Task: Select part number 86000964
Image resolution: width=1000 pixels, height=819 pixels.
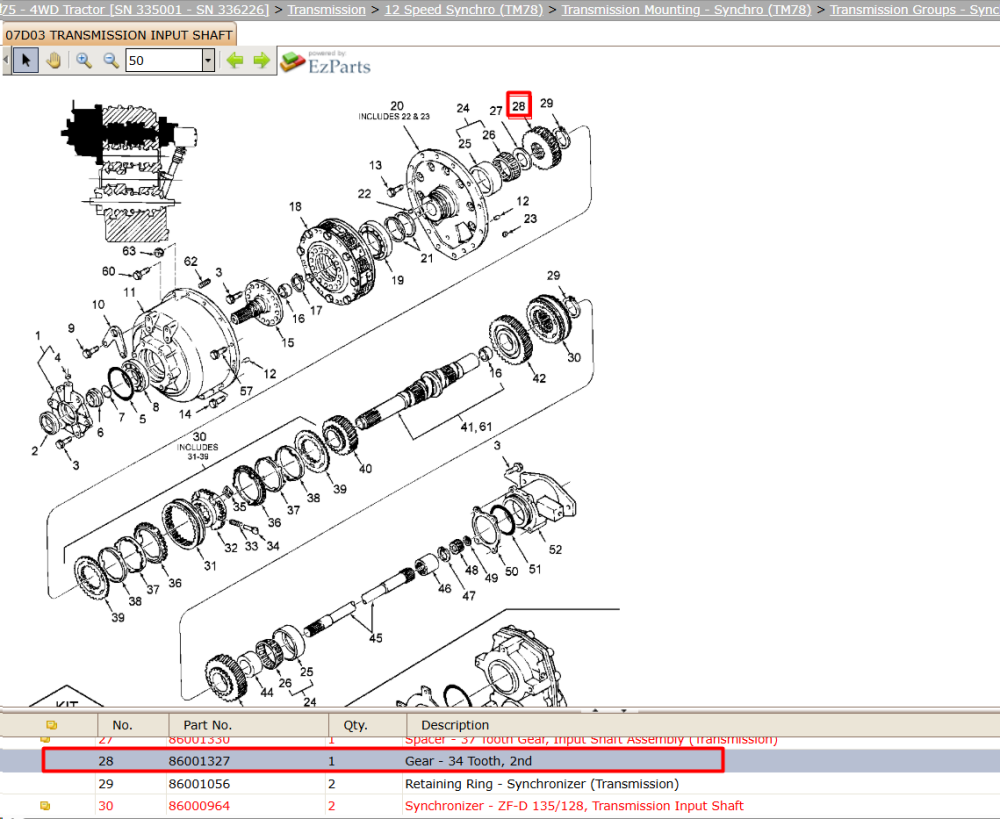Action: [199, 806]
